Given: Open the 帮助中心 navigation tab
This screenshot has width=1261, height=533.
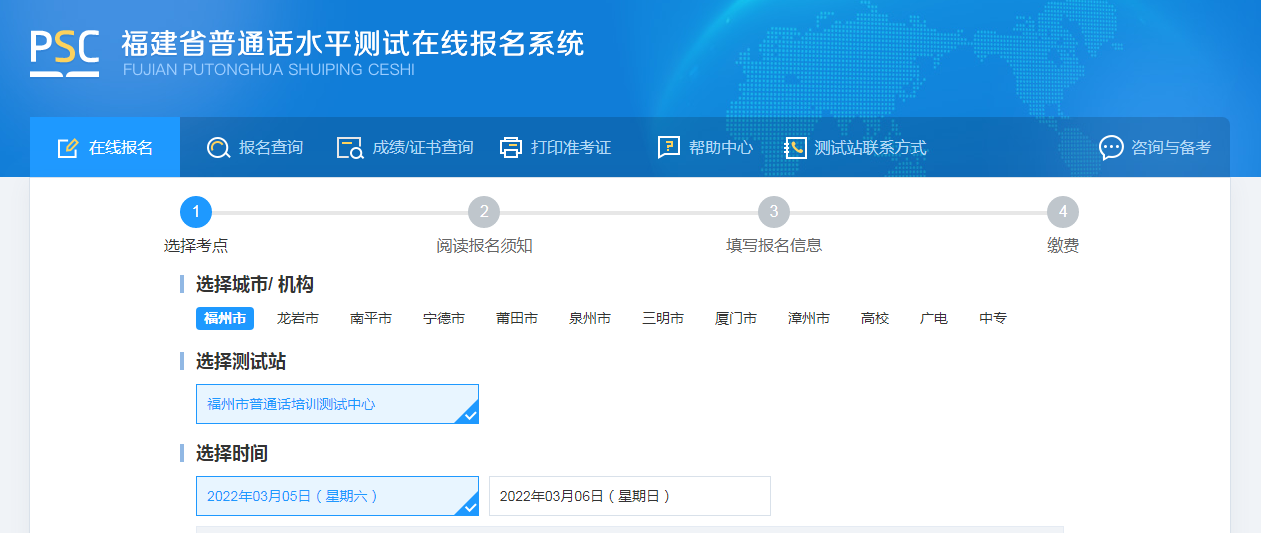Looking at the screenshot, I should (720, 148).
